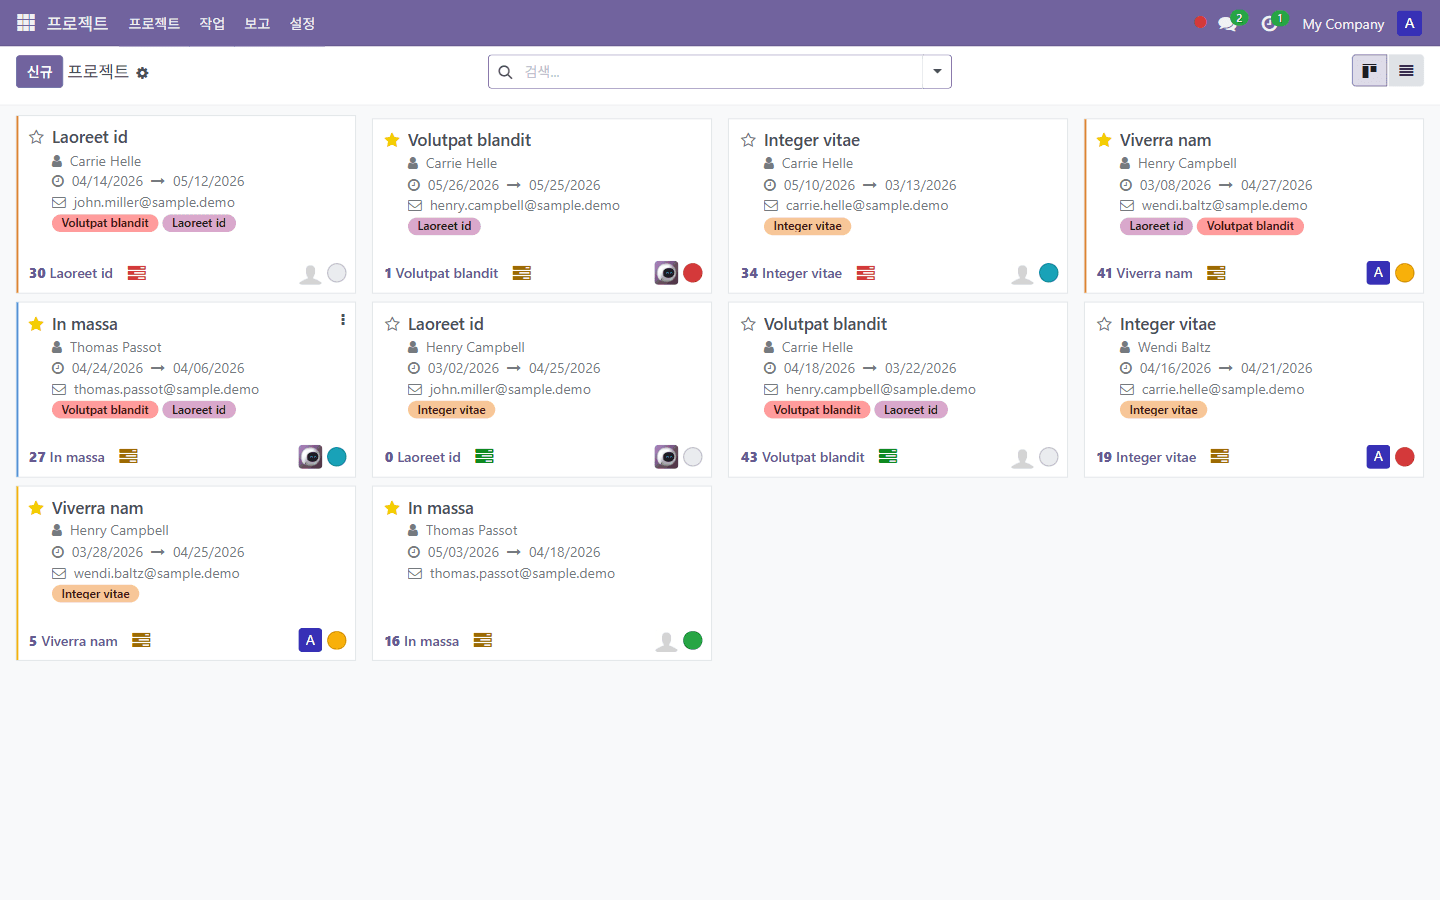
Task: Click the 신규 button
Action: 39,72
